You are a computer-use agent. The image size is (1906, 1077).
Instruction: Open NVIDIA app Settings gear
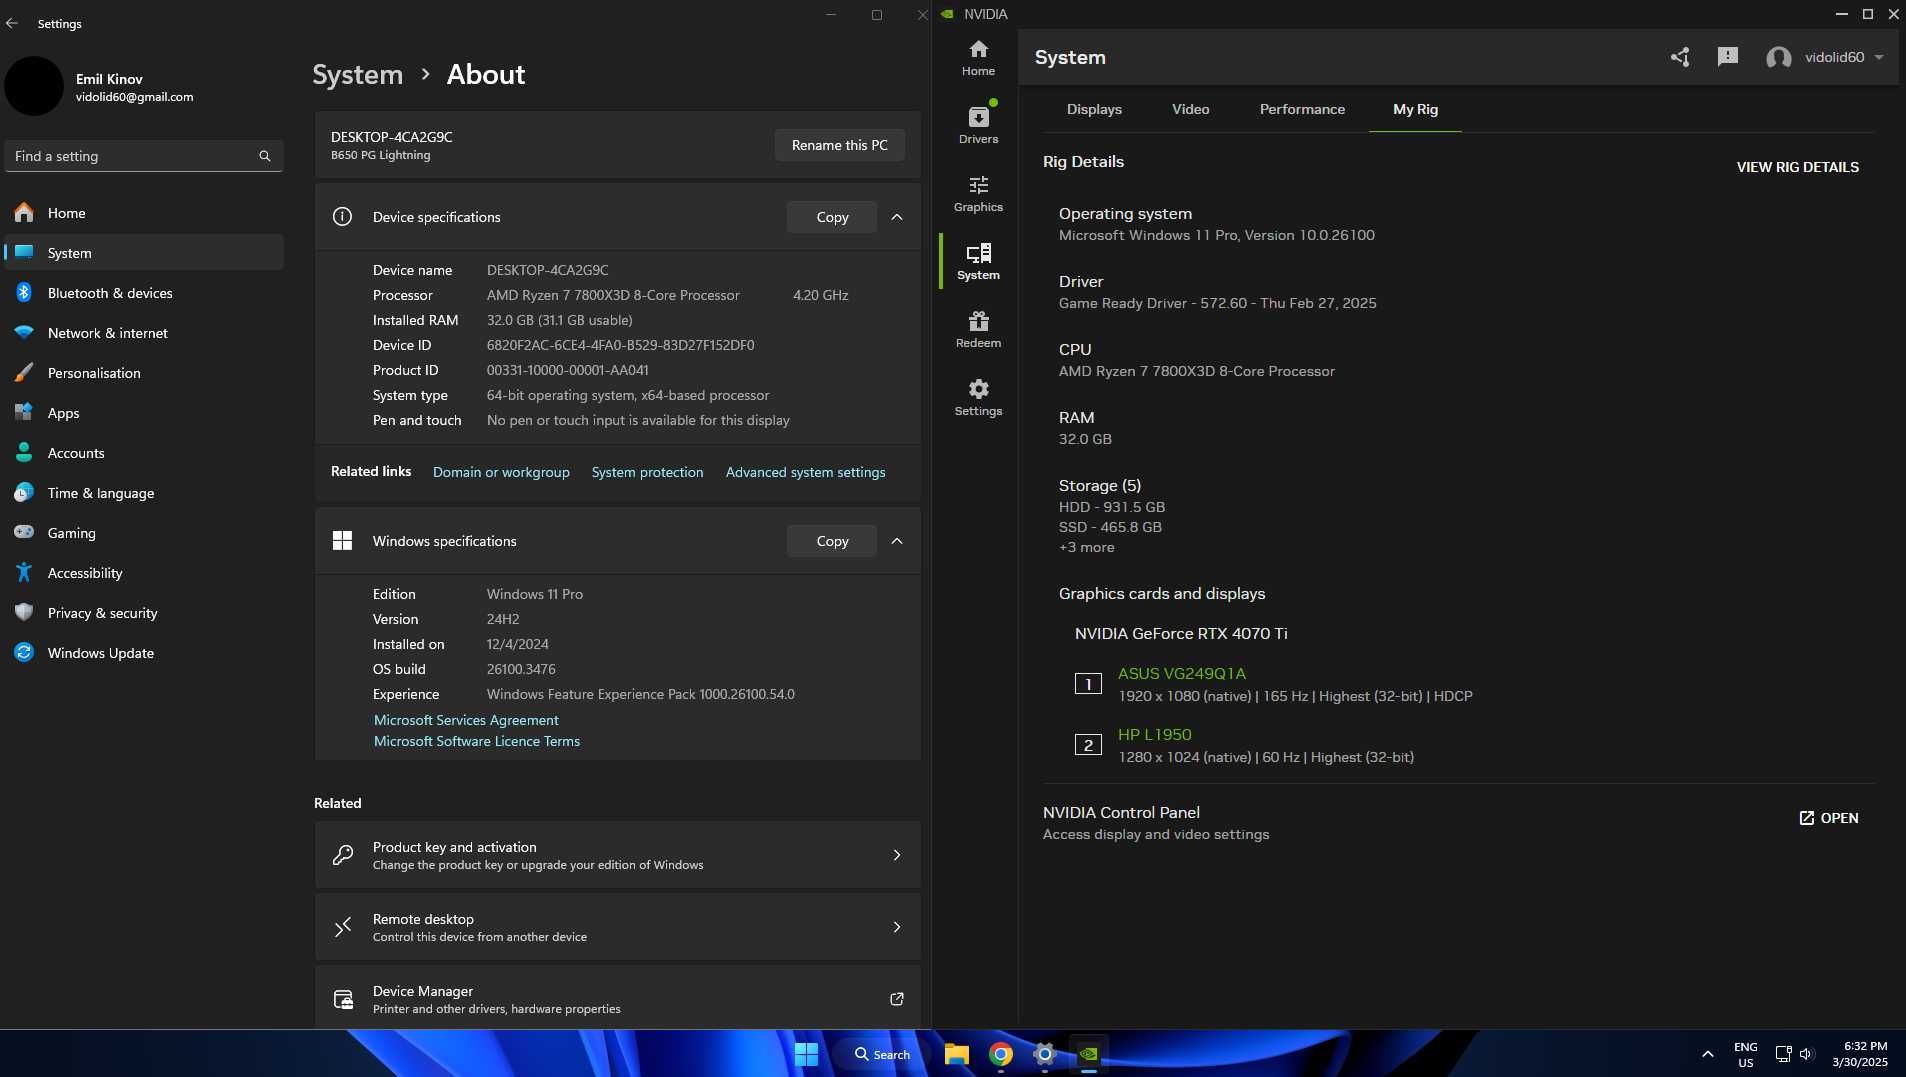pos(978,398)
